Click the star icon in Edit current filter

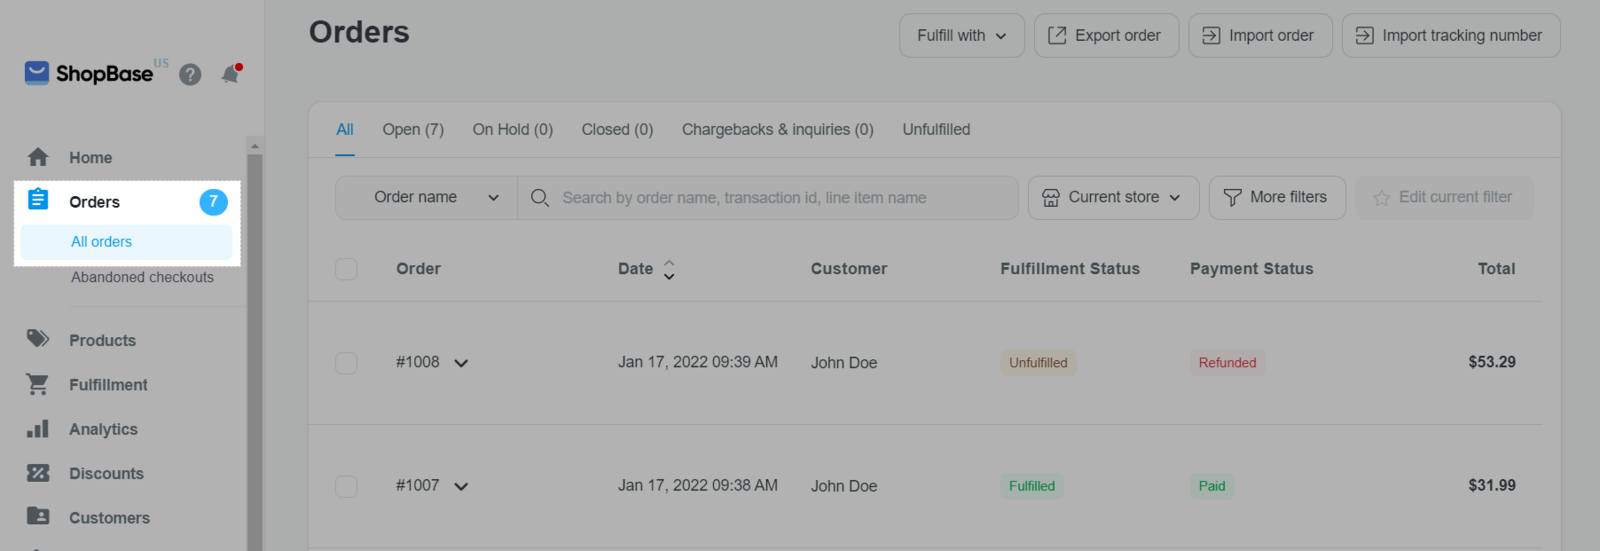point(1382,198)
